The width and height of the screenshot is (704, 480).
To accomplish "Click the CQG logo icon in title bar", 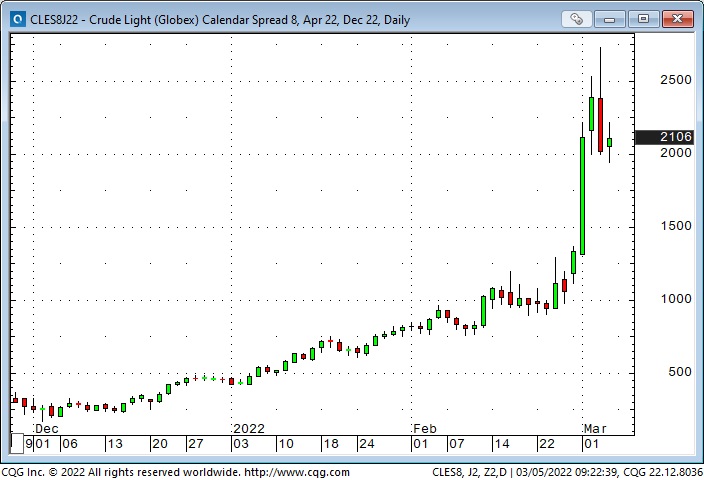I will pos(18,19).
